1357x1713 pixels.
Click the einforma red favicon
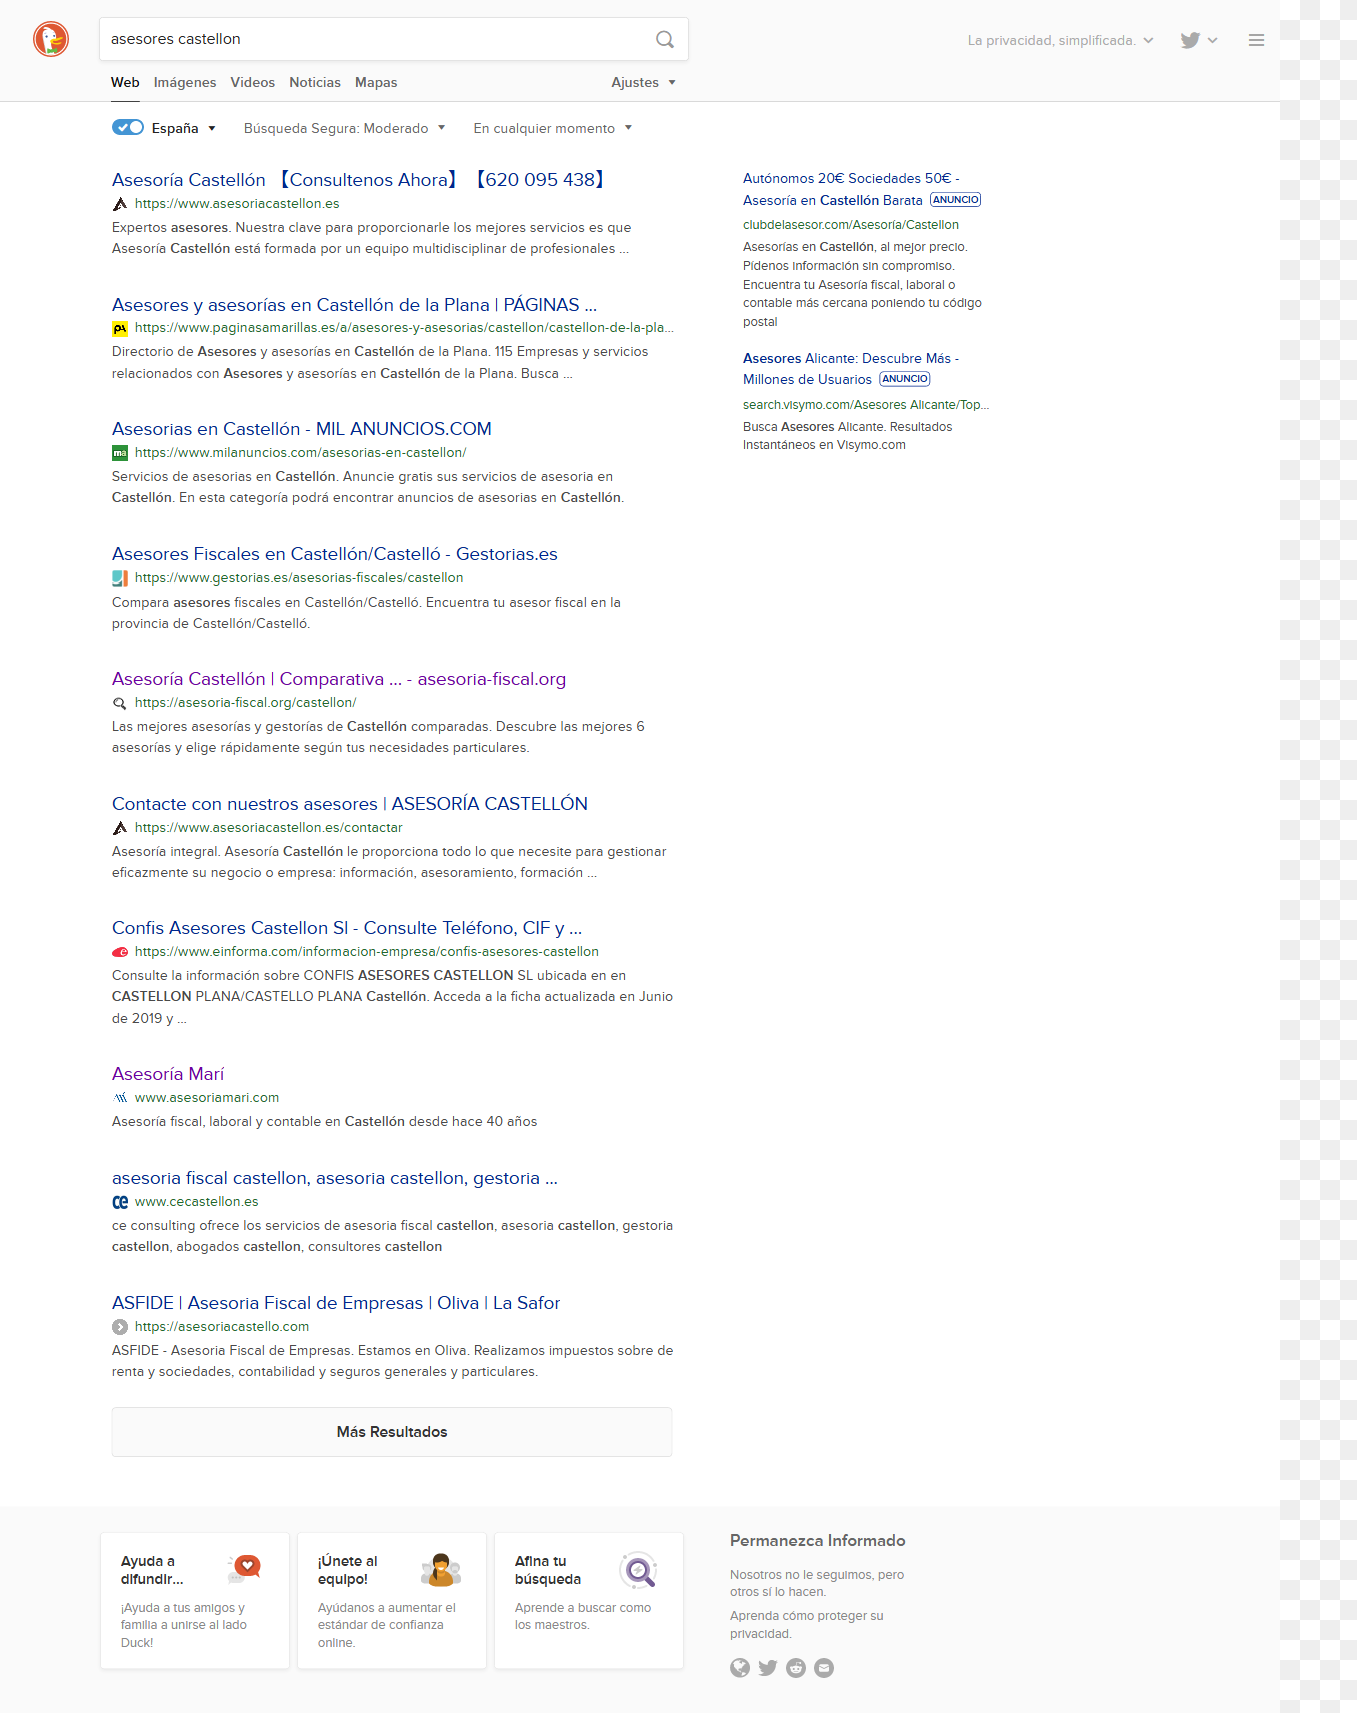[x=120, y=952]
